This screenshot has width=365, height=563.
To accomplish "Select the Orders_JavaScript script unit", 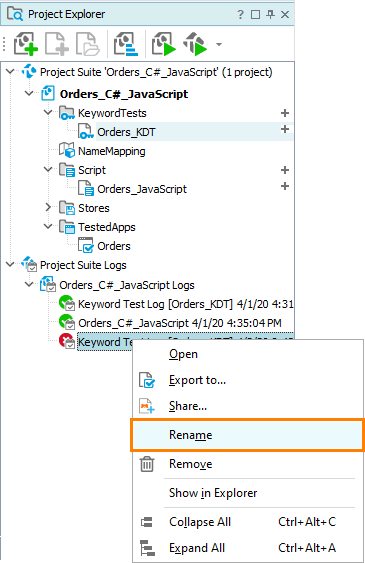I will pyautogui.click(x=142, y=189).
